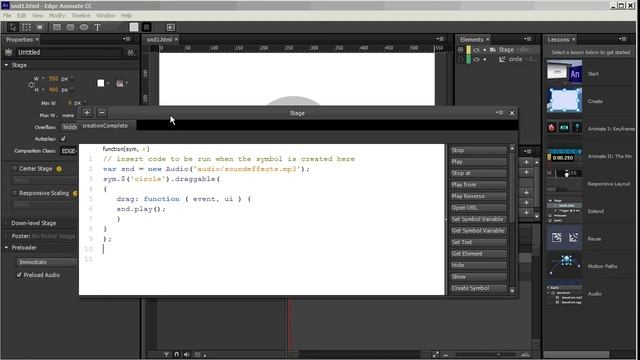The image size is (640, 360).
Task: Select the circle element row in Elements
Action: 497,60
